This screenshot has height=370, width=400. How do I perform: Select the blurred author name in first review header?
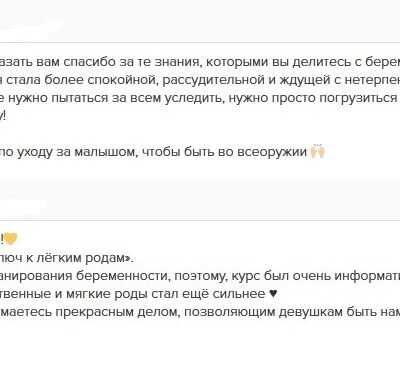32,27
